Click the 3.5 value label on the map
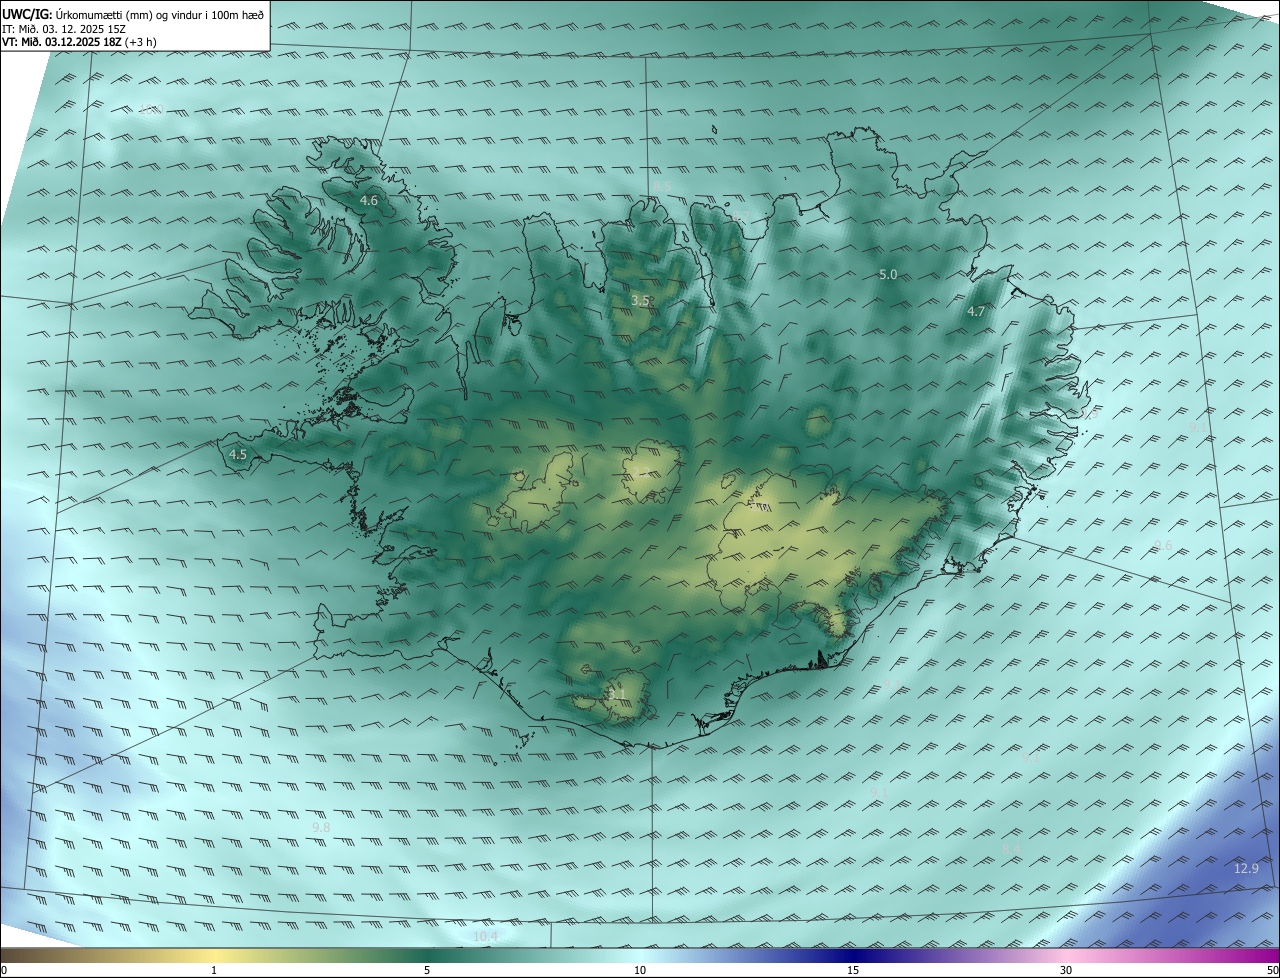Viewport: 1280px width, 978px height. 641,300
